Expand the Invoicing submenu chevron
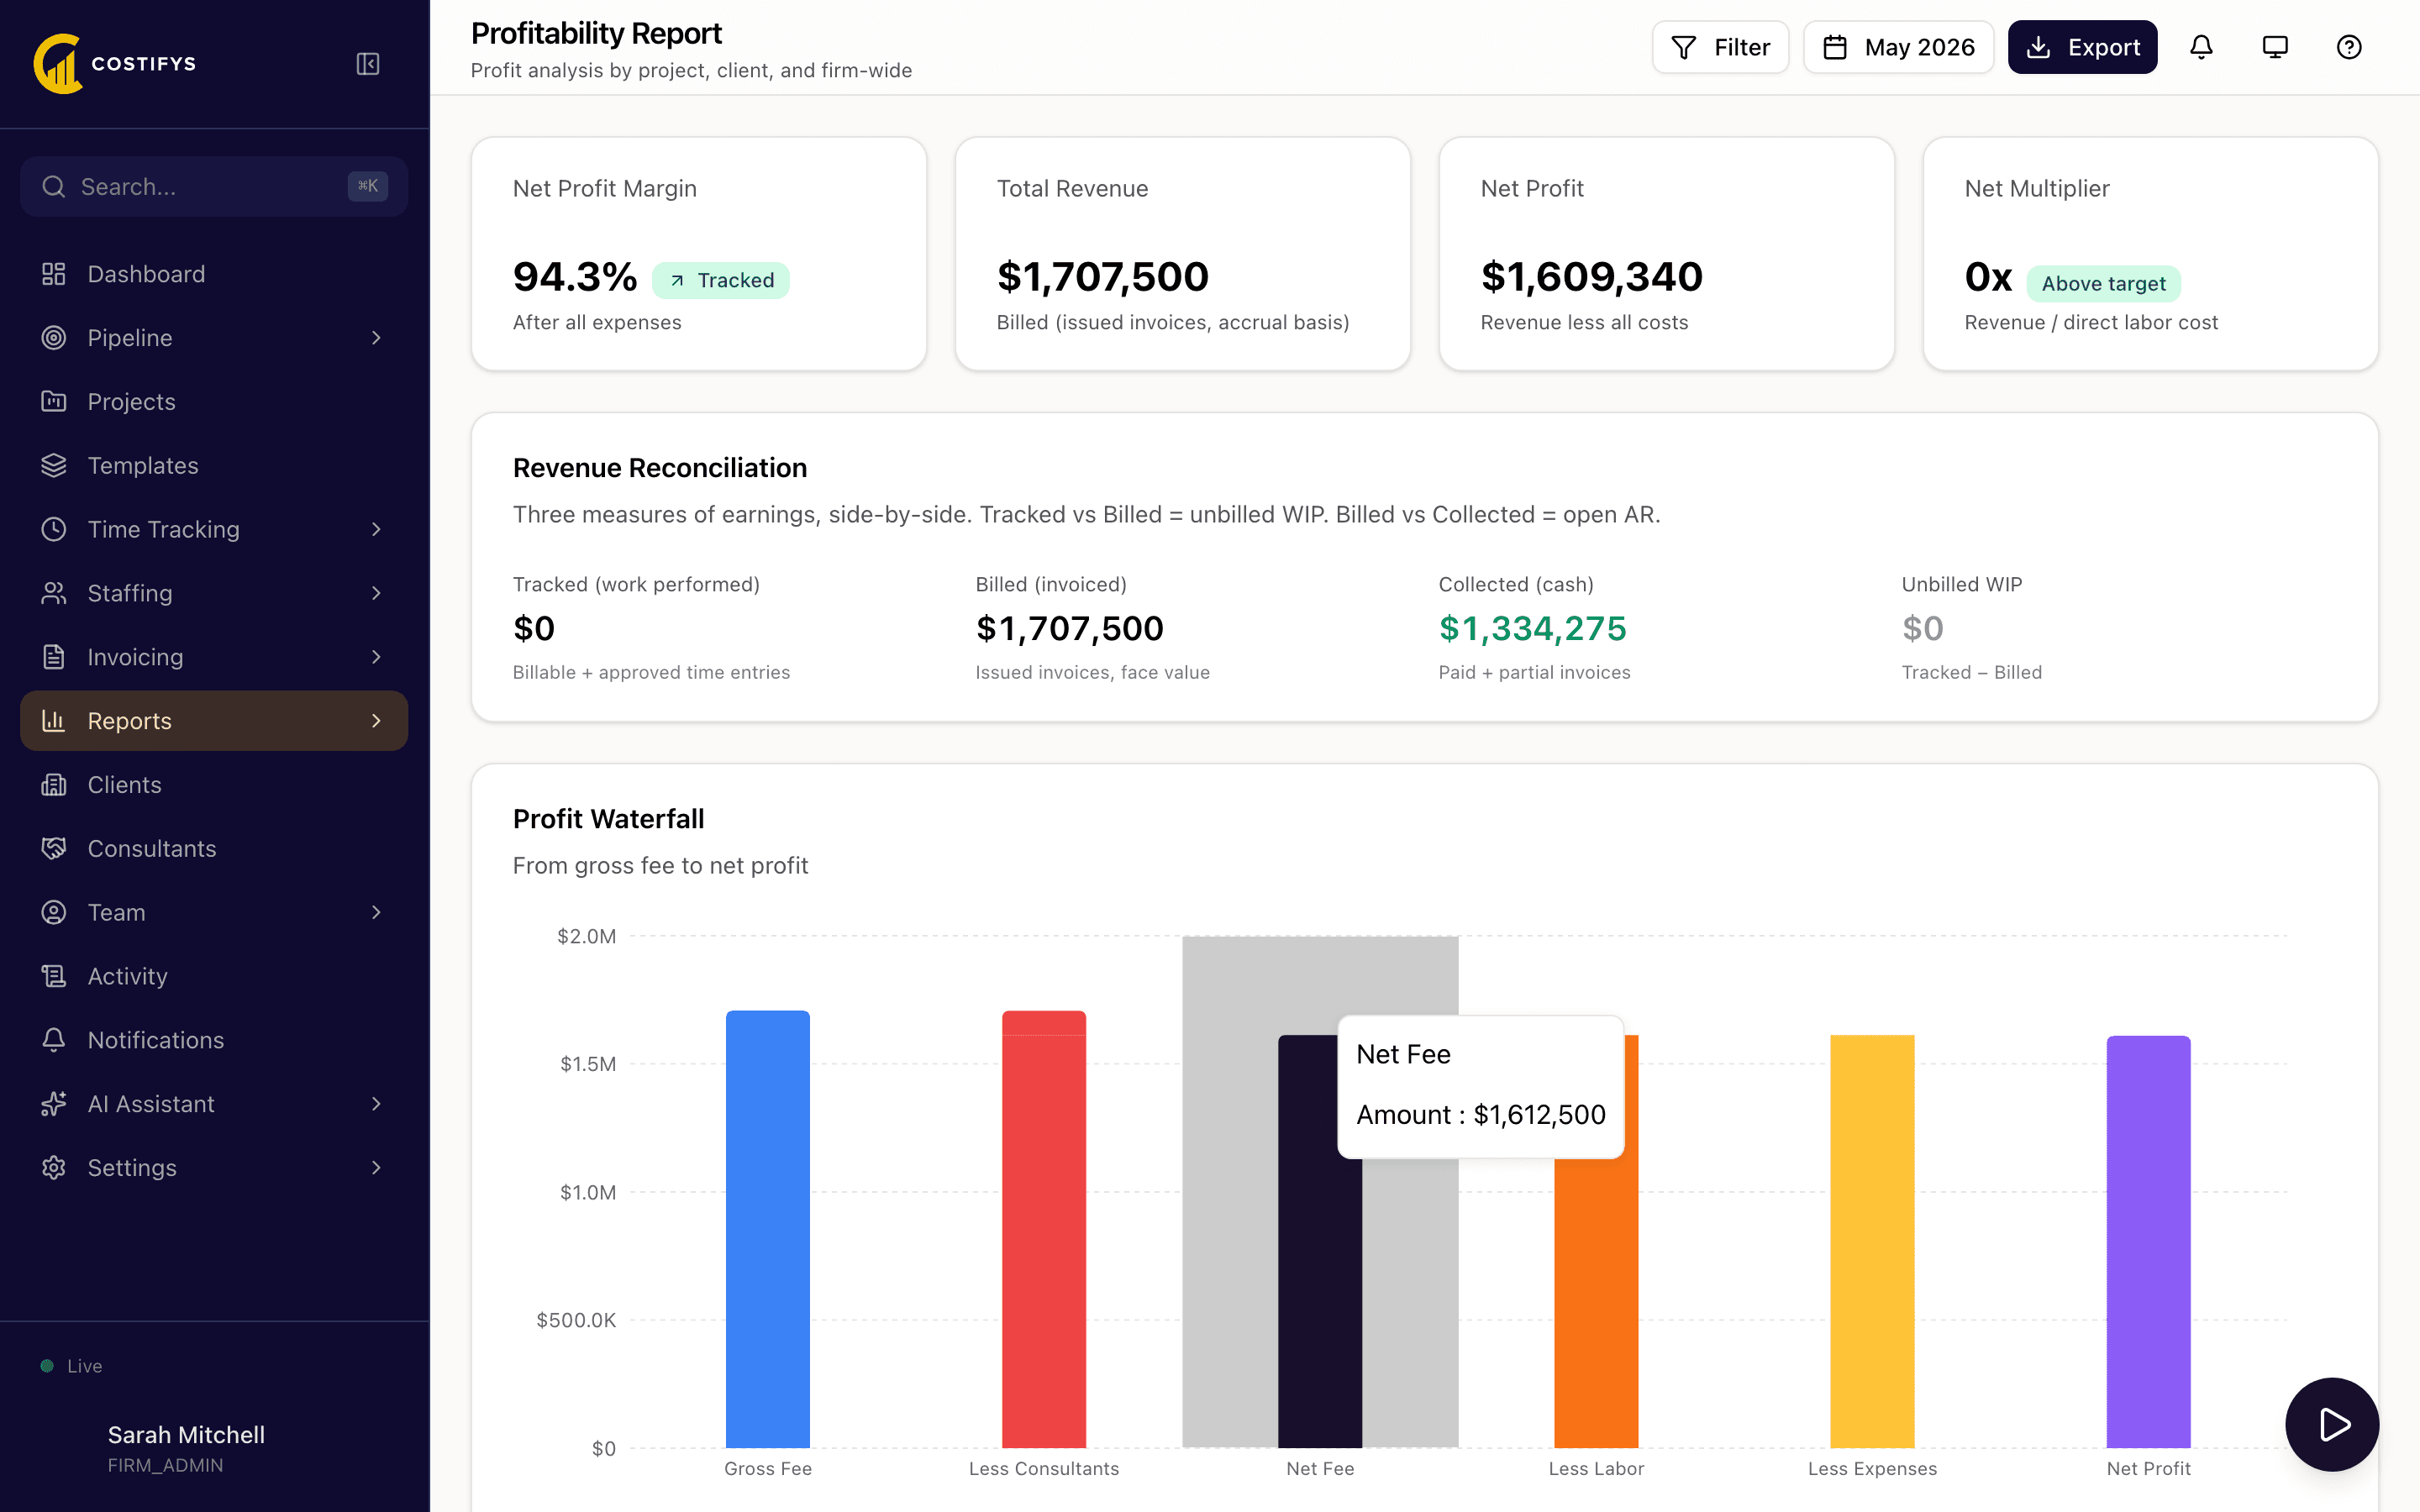Viewport: 2420px width, 1512px height. click(376, 657)
